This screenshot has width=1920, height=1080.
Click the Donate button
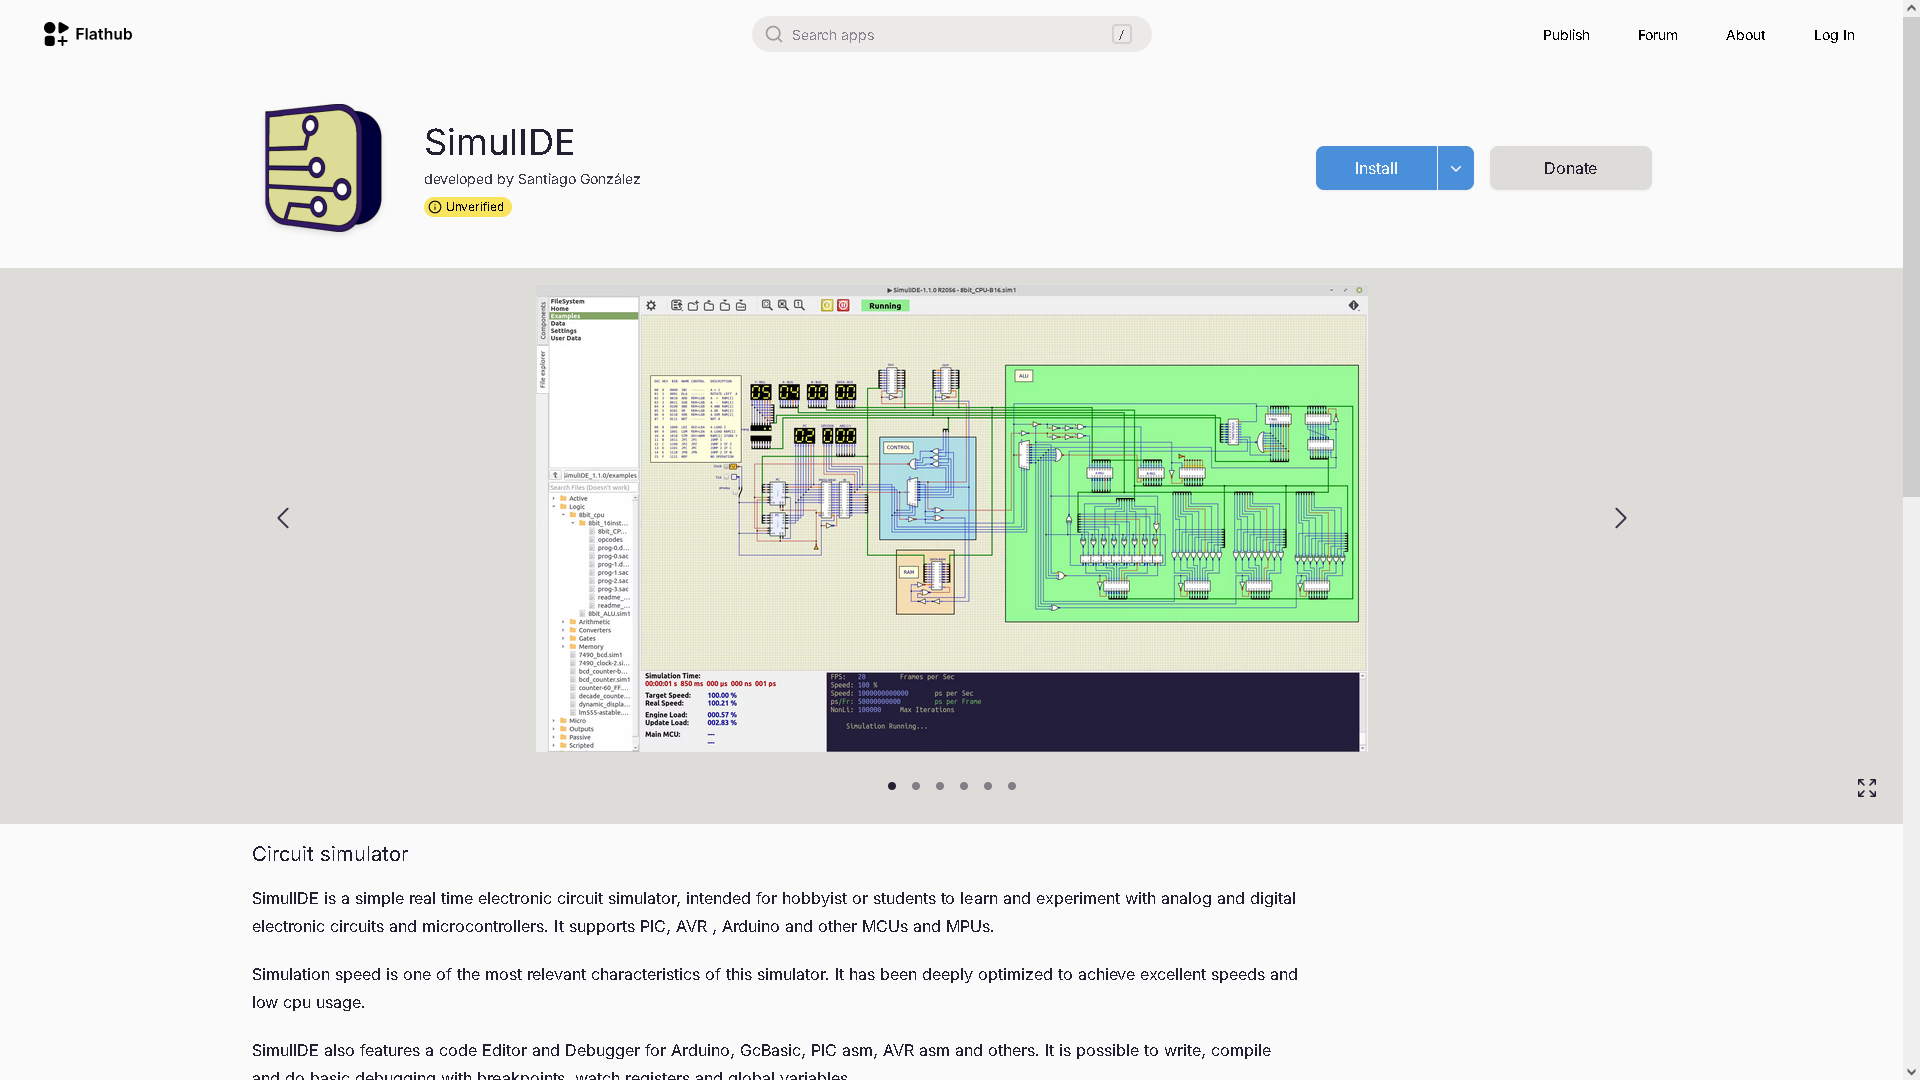point(1570,168)
